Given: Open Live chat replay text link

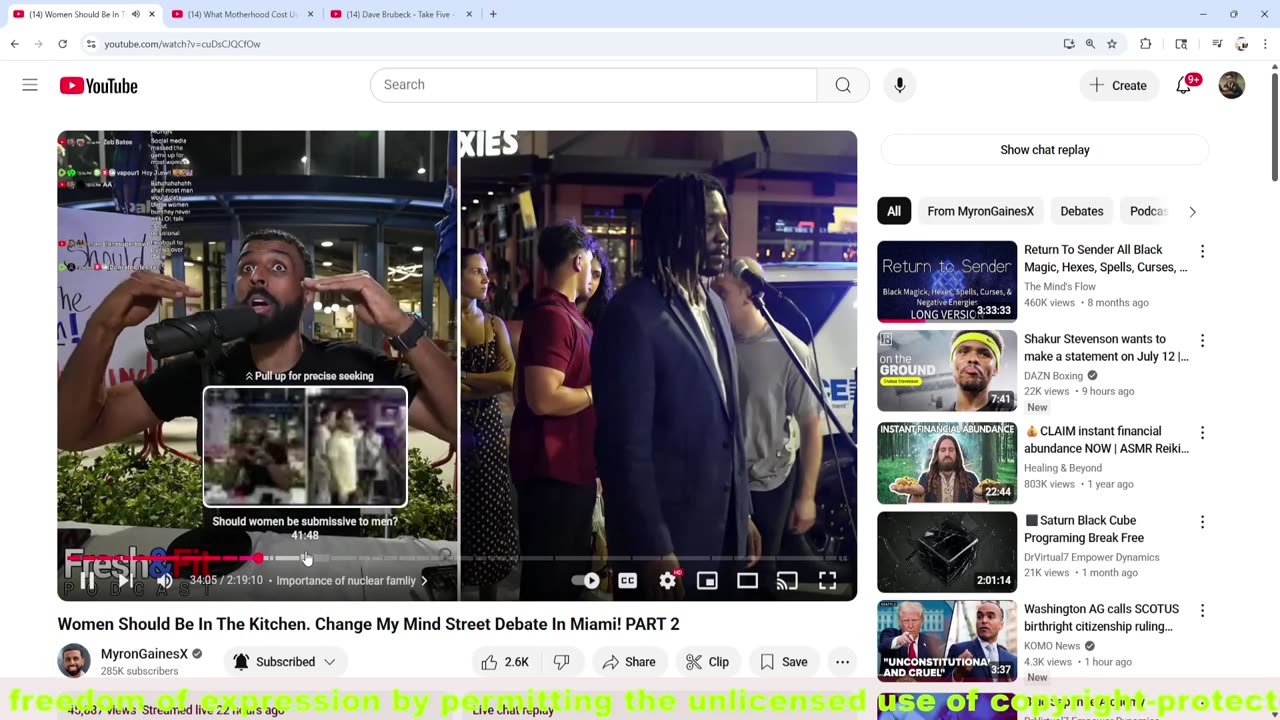Looking at the screenshot, I should tap(513, 710).
